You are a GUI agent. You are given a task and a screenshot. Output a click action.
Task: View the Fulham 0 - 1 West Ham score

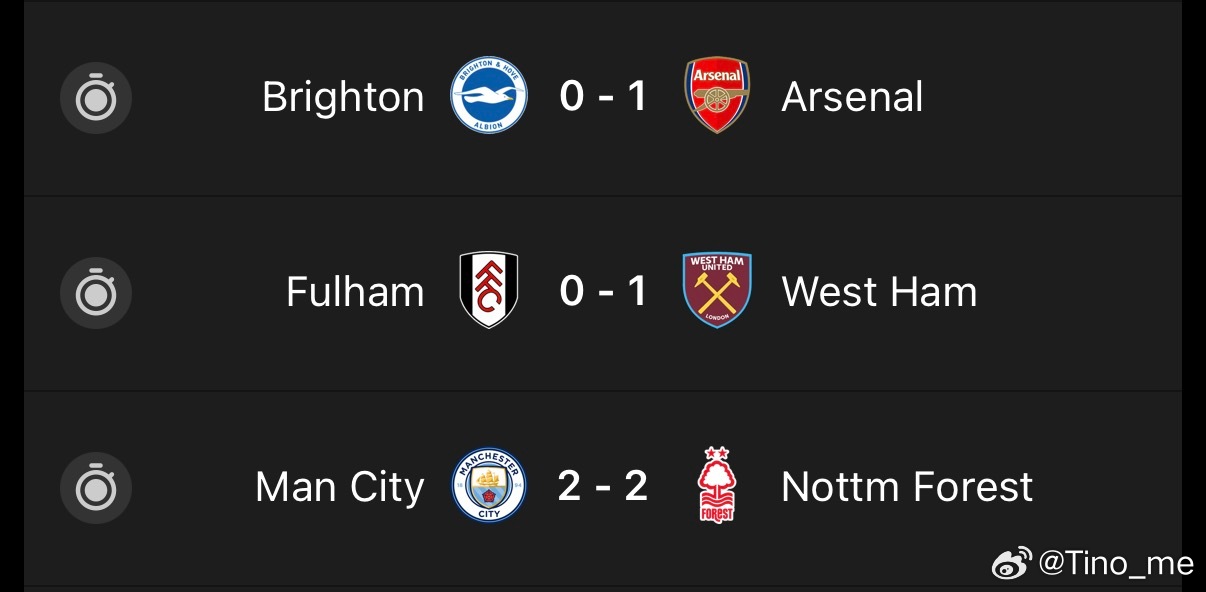click(603, 291)
